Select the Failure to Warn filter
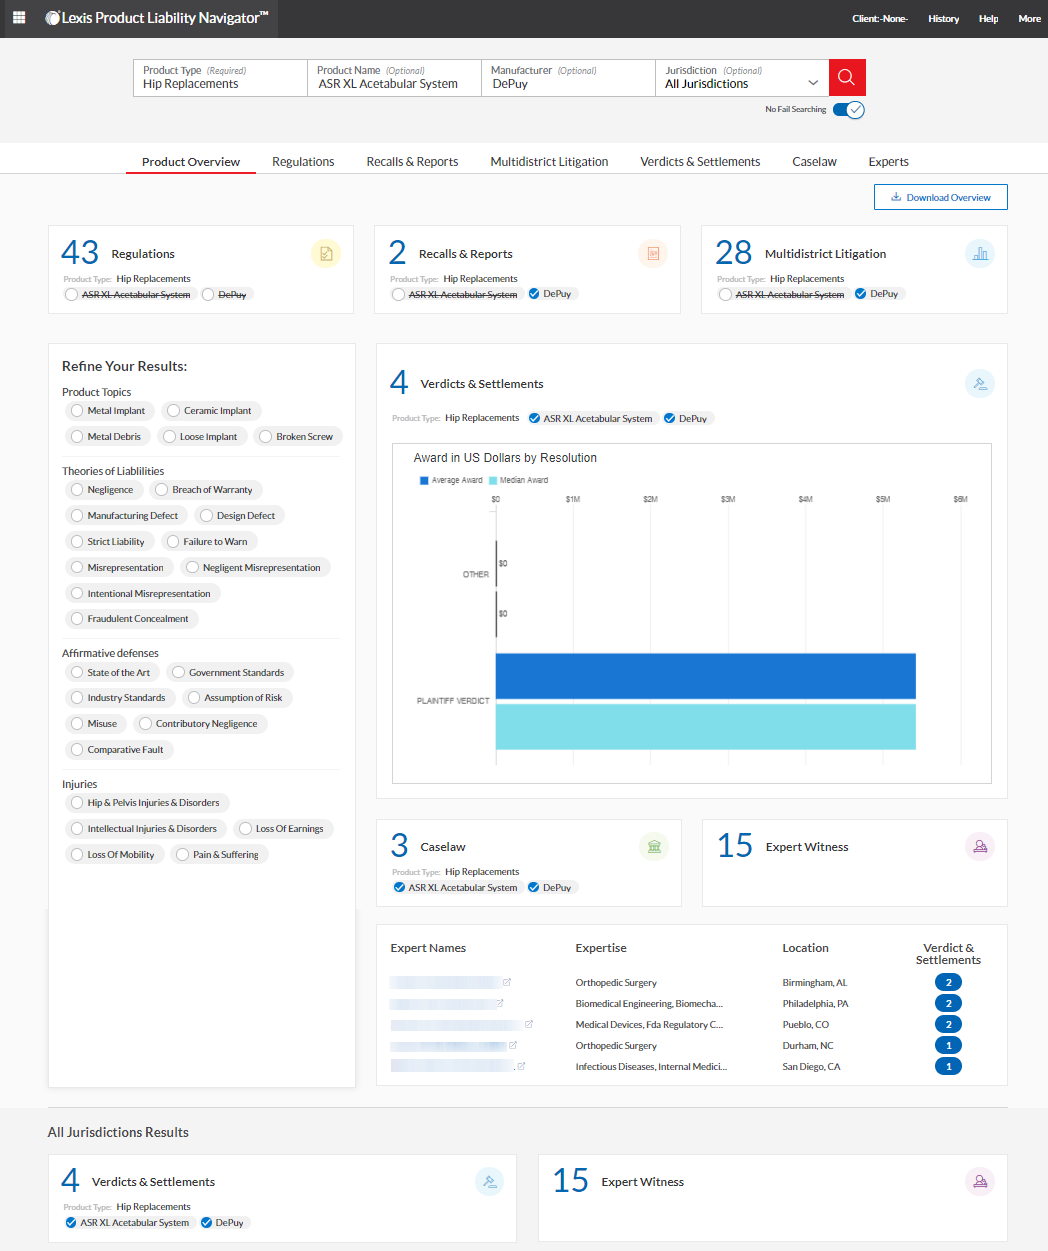The height and width of the screenshot is (1251, 1048). click(x=209, y=542)
